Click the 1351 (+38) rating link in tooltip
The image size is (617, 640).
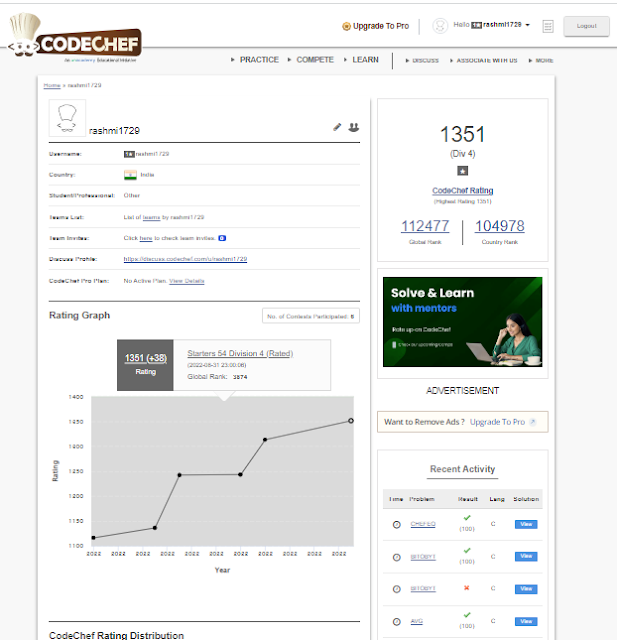click(146, 358)
